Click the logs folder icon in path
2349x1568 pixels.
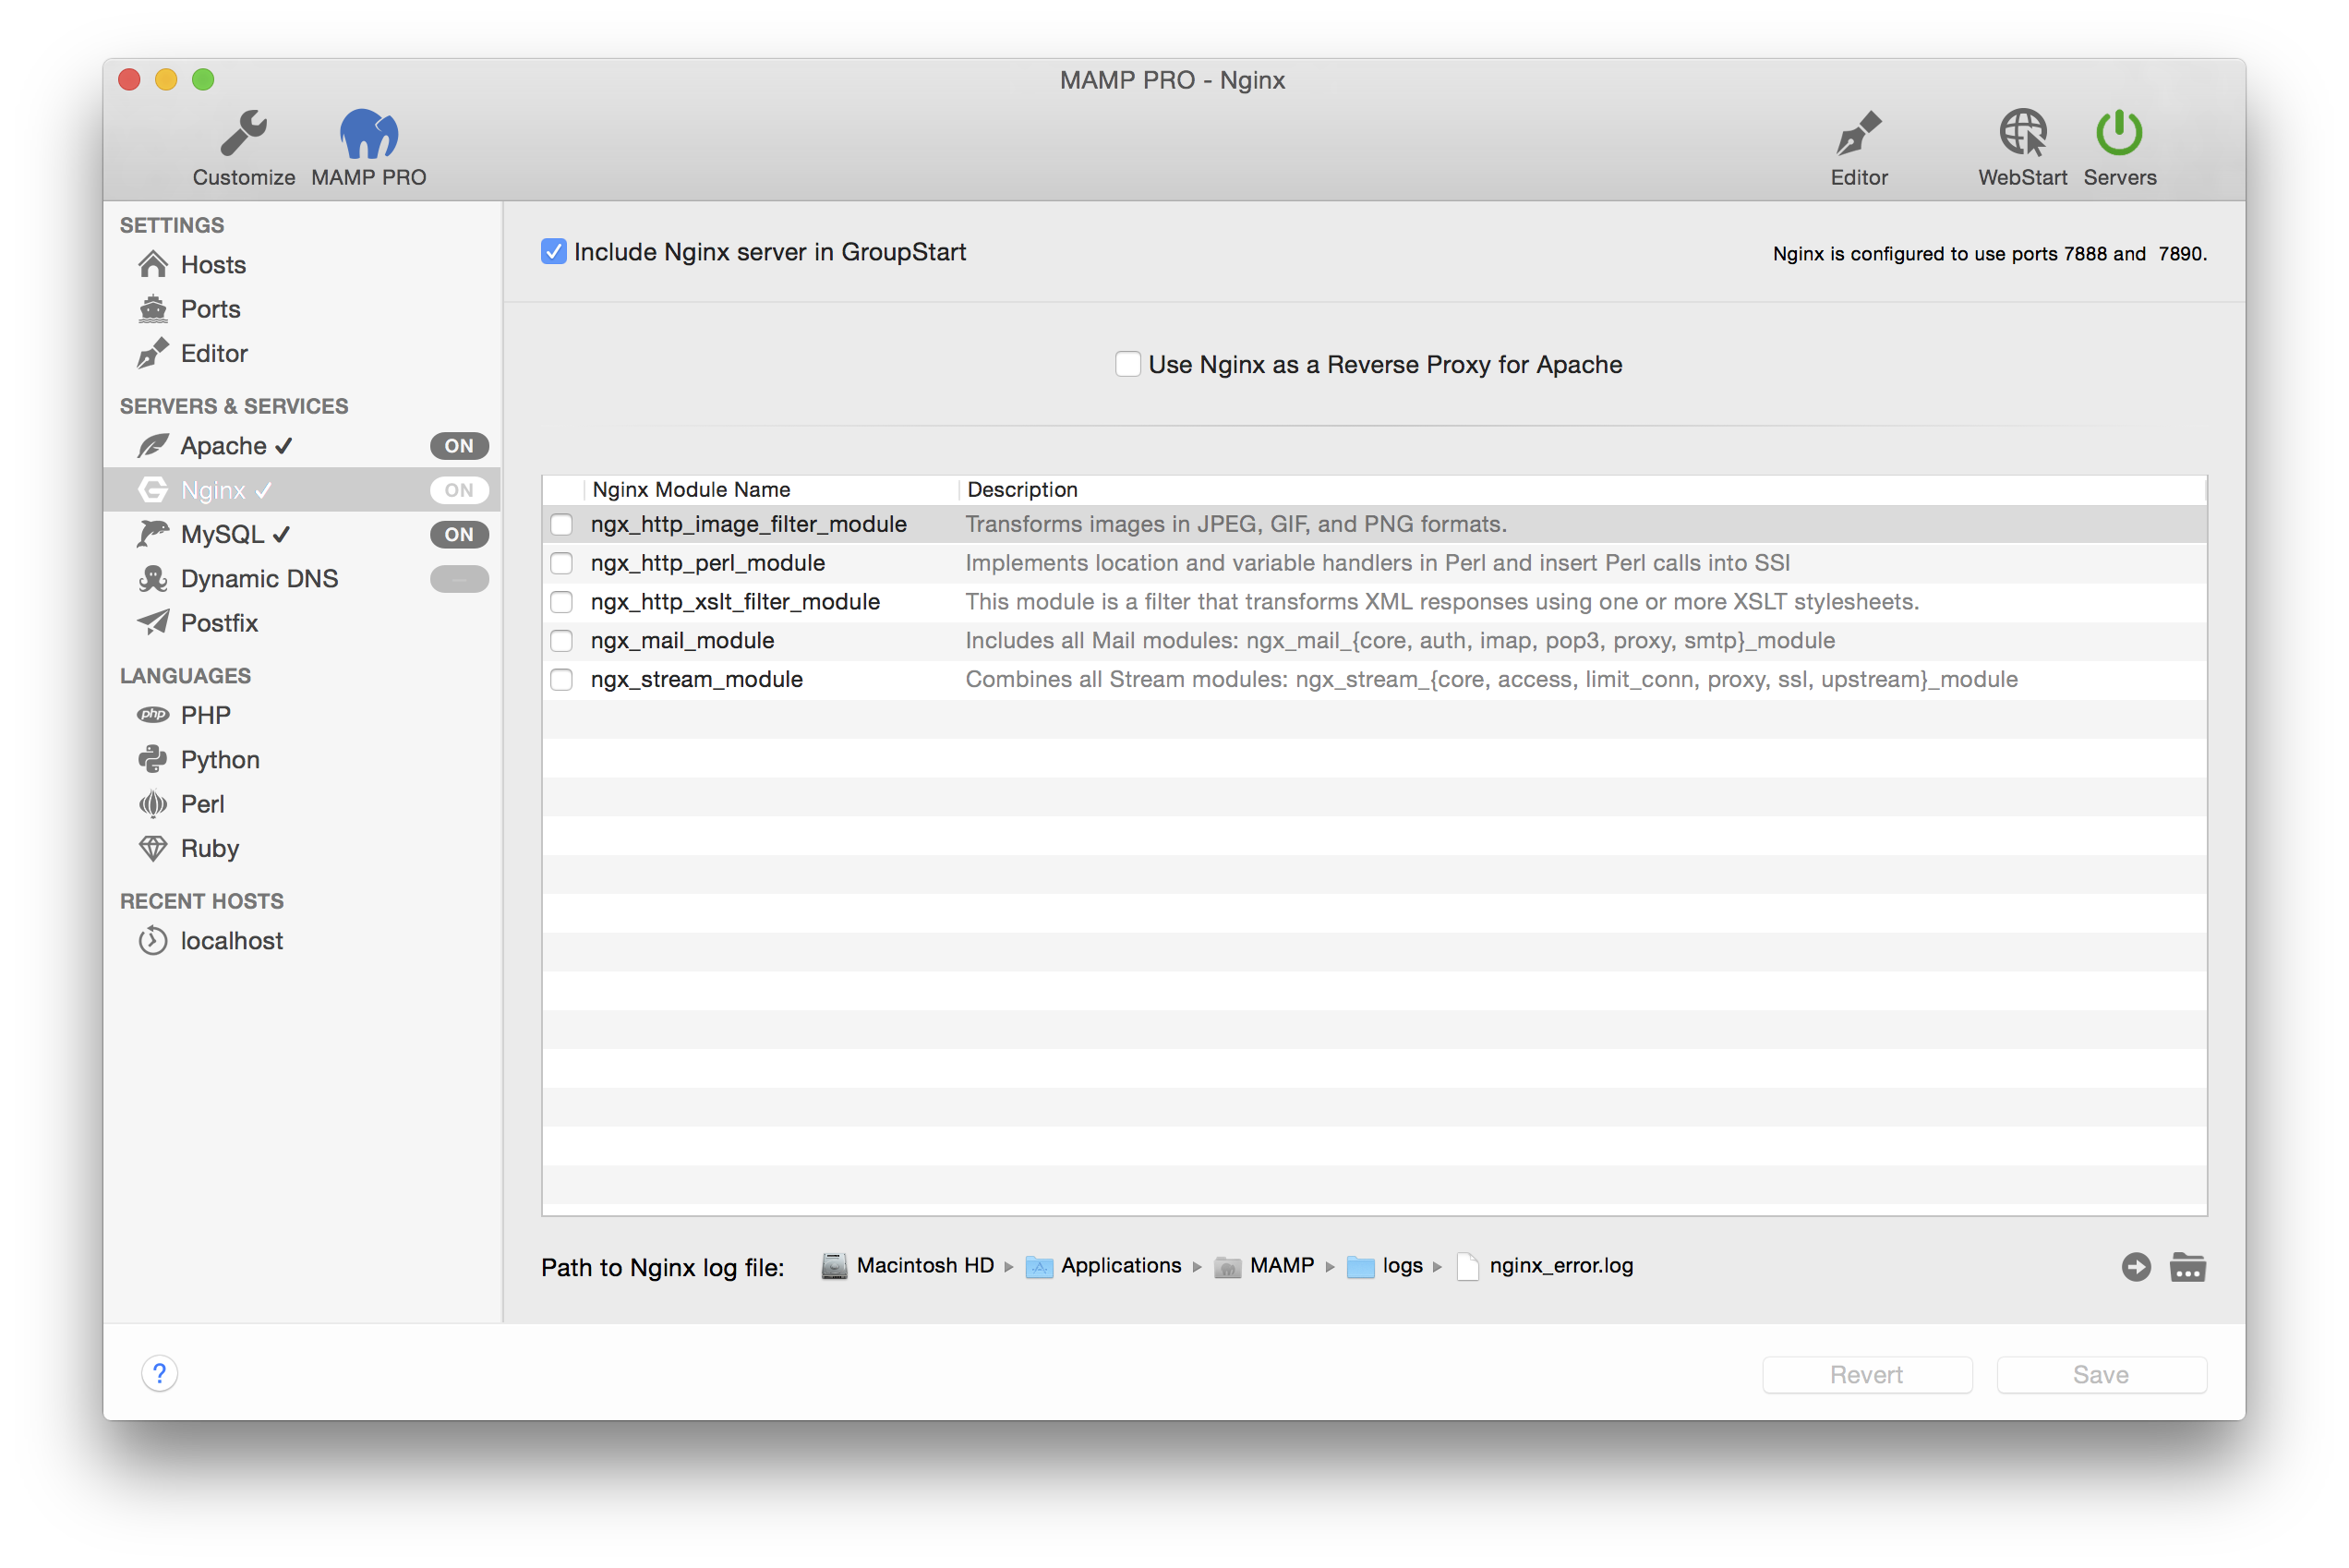[x=1360, y=1267]
